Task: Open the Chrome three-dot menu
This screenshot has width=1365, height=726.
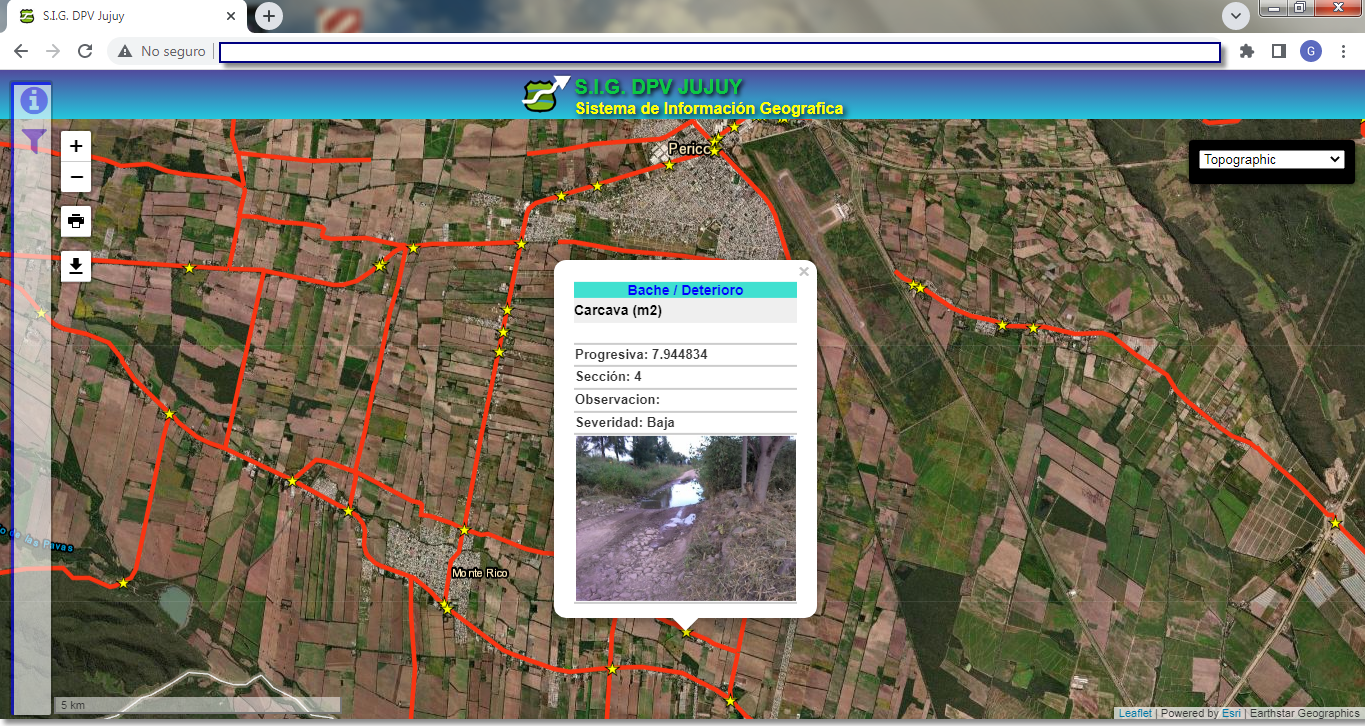Action: (x=1343, y=51)
